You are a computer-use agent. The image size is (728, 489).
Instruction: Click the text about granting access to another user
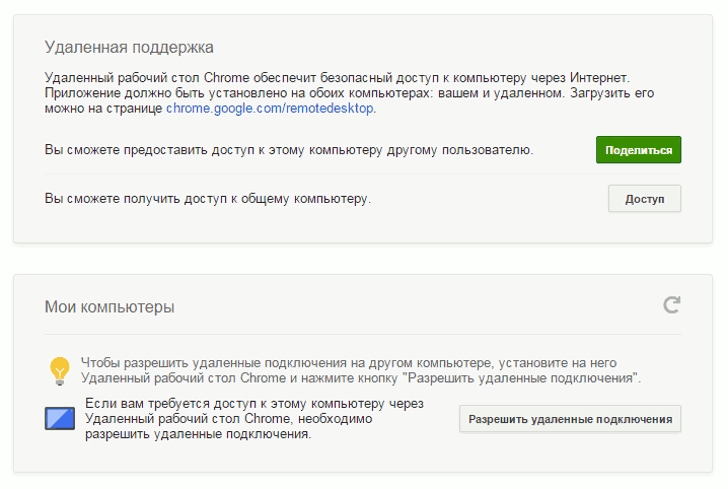[289, 150]
